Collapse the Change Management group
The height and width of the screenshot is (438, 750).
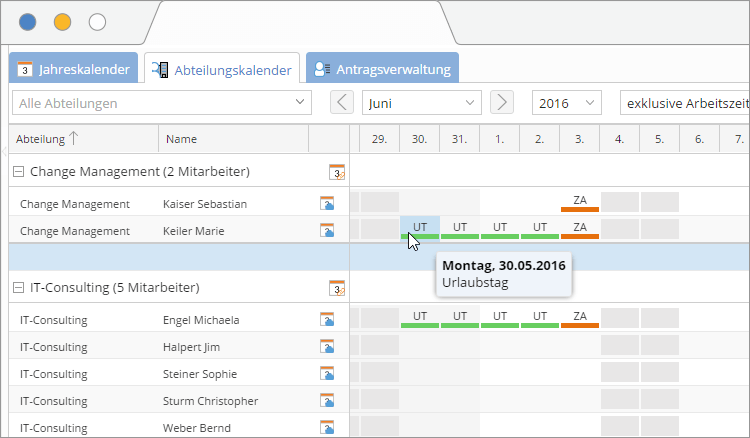(x=18, y=172)
